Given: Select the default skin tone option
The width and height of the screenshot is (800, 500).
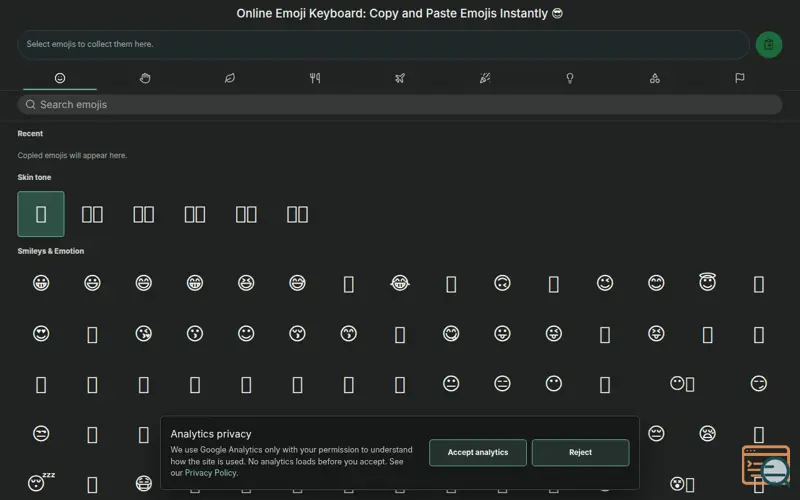Looking at the screenshot, I should pyautogui.click(x=41, y=214).
